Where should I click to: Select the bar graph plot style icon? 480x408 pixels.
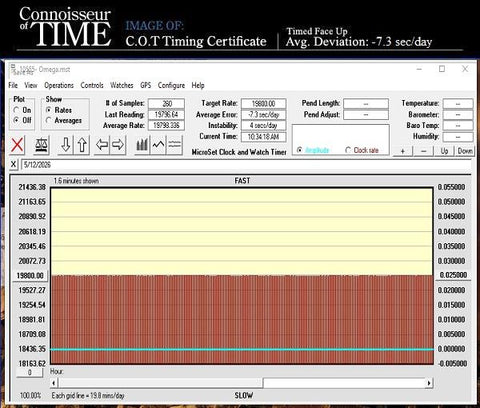pos(142,145)
